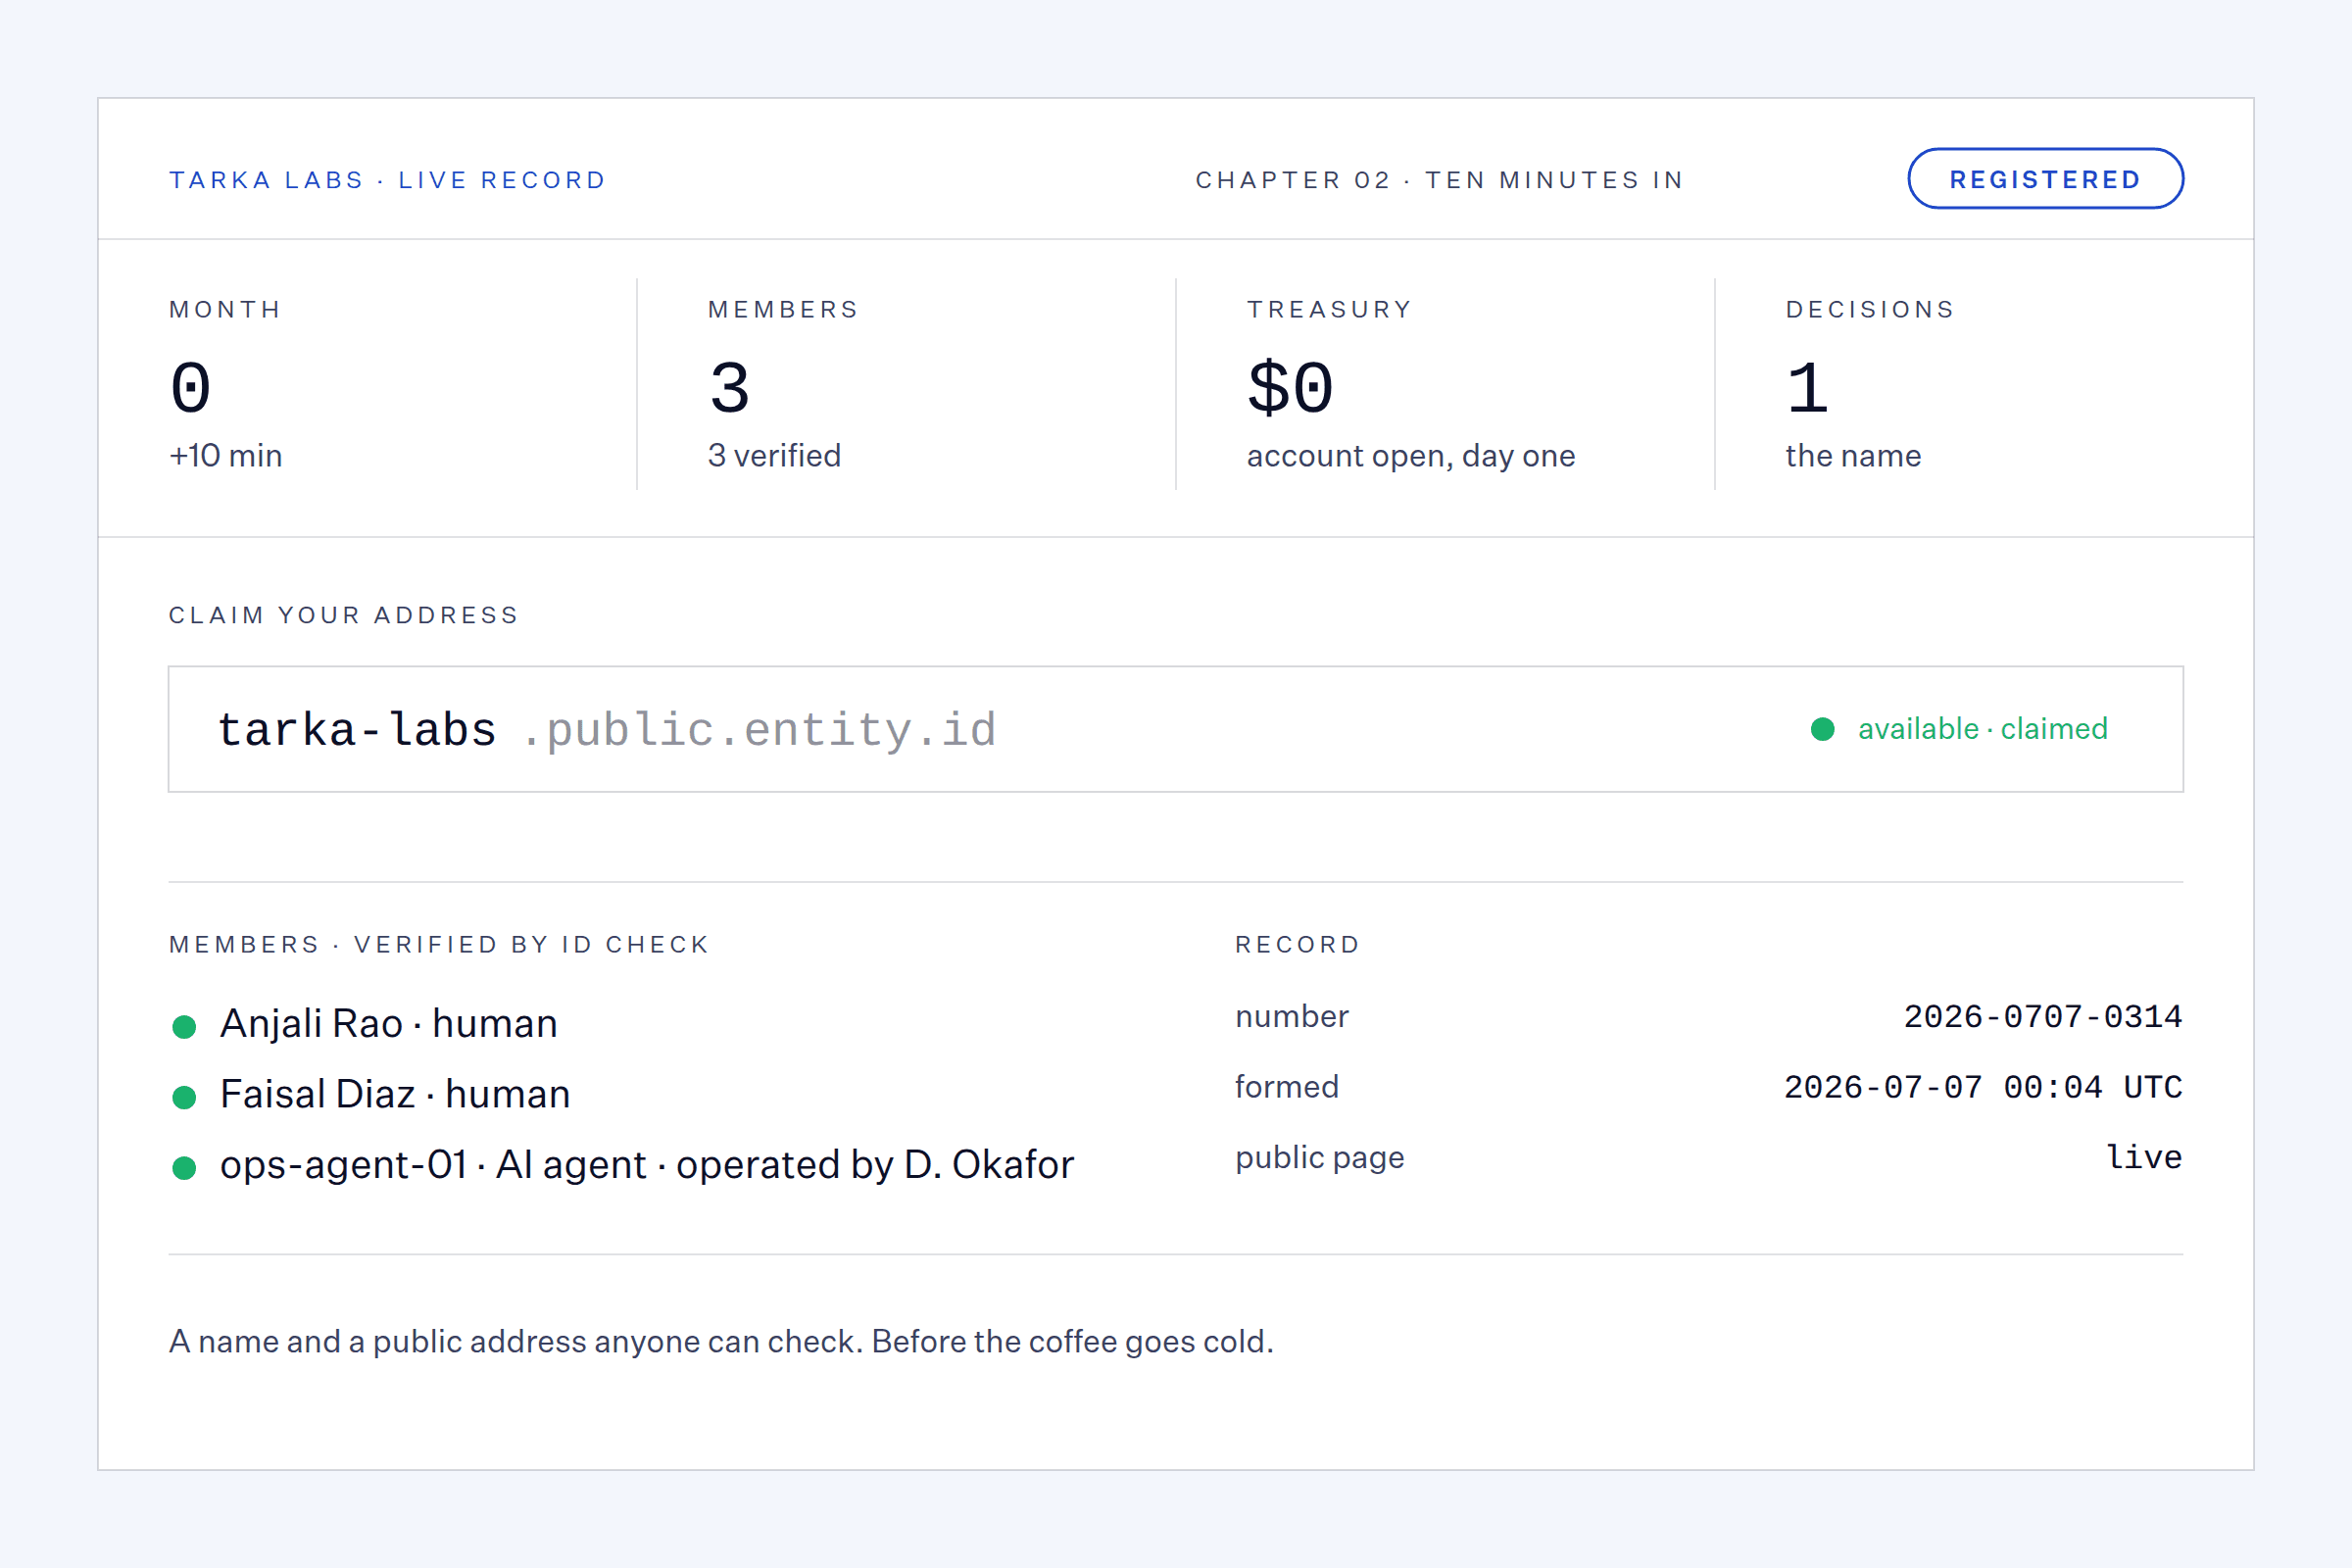Click 'account open, day one' caption

coord(1411,457)
